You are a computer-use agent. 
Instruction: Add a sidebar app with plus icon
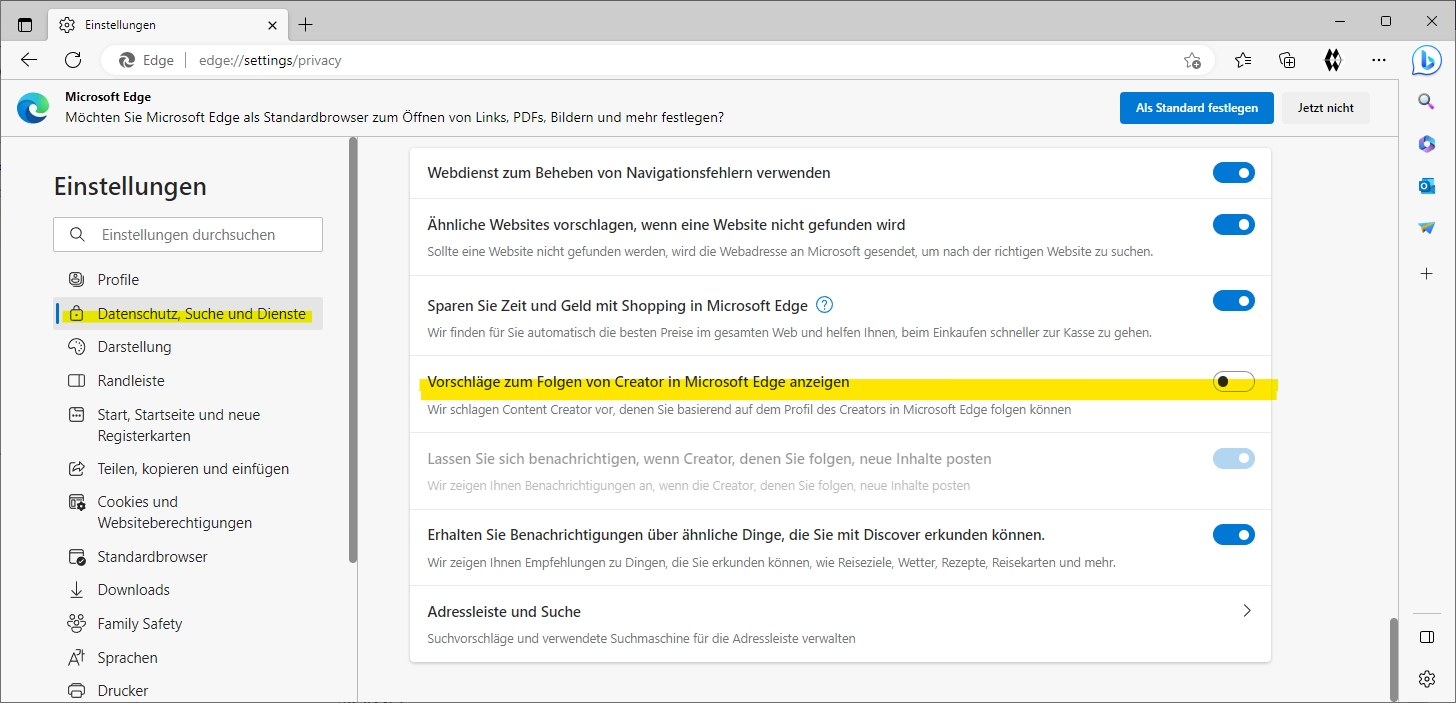pyautogui.click(x=1427, y=273)
